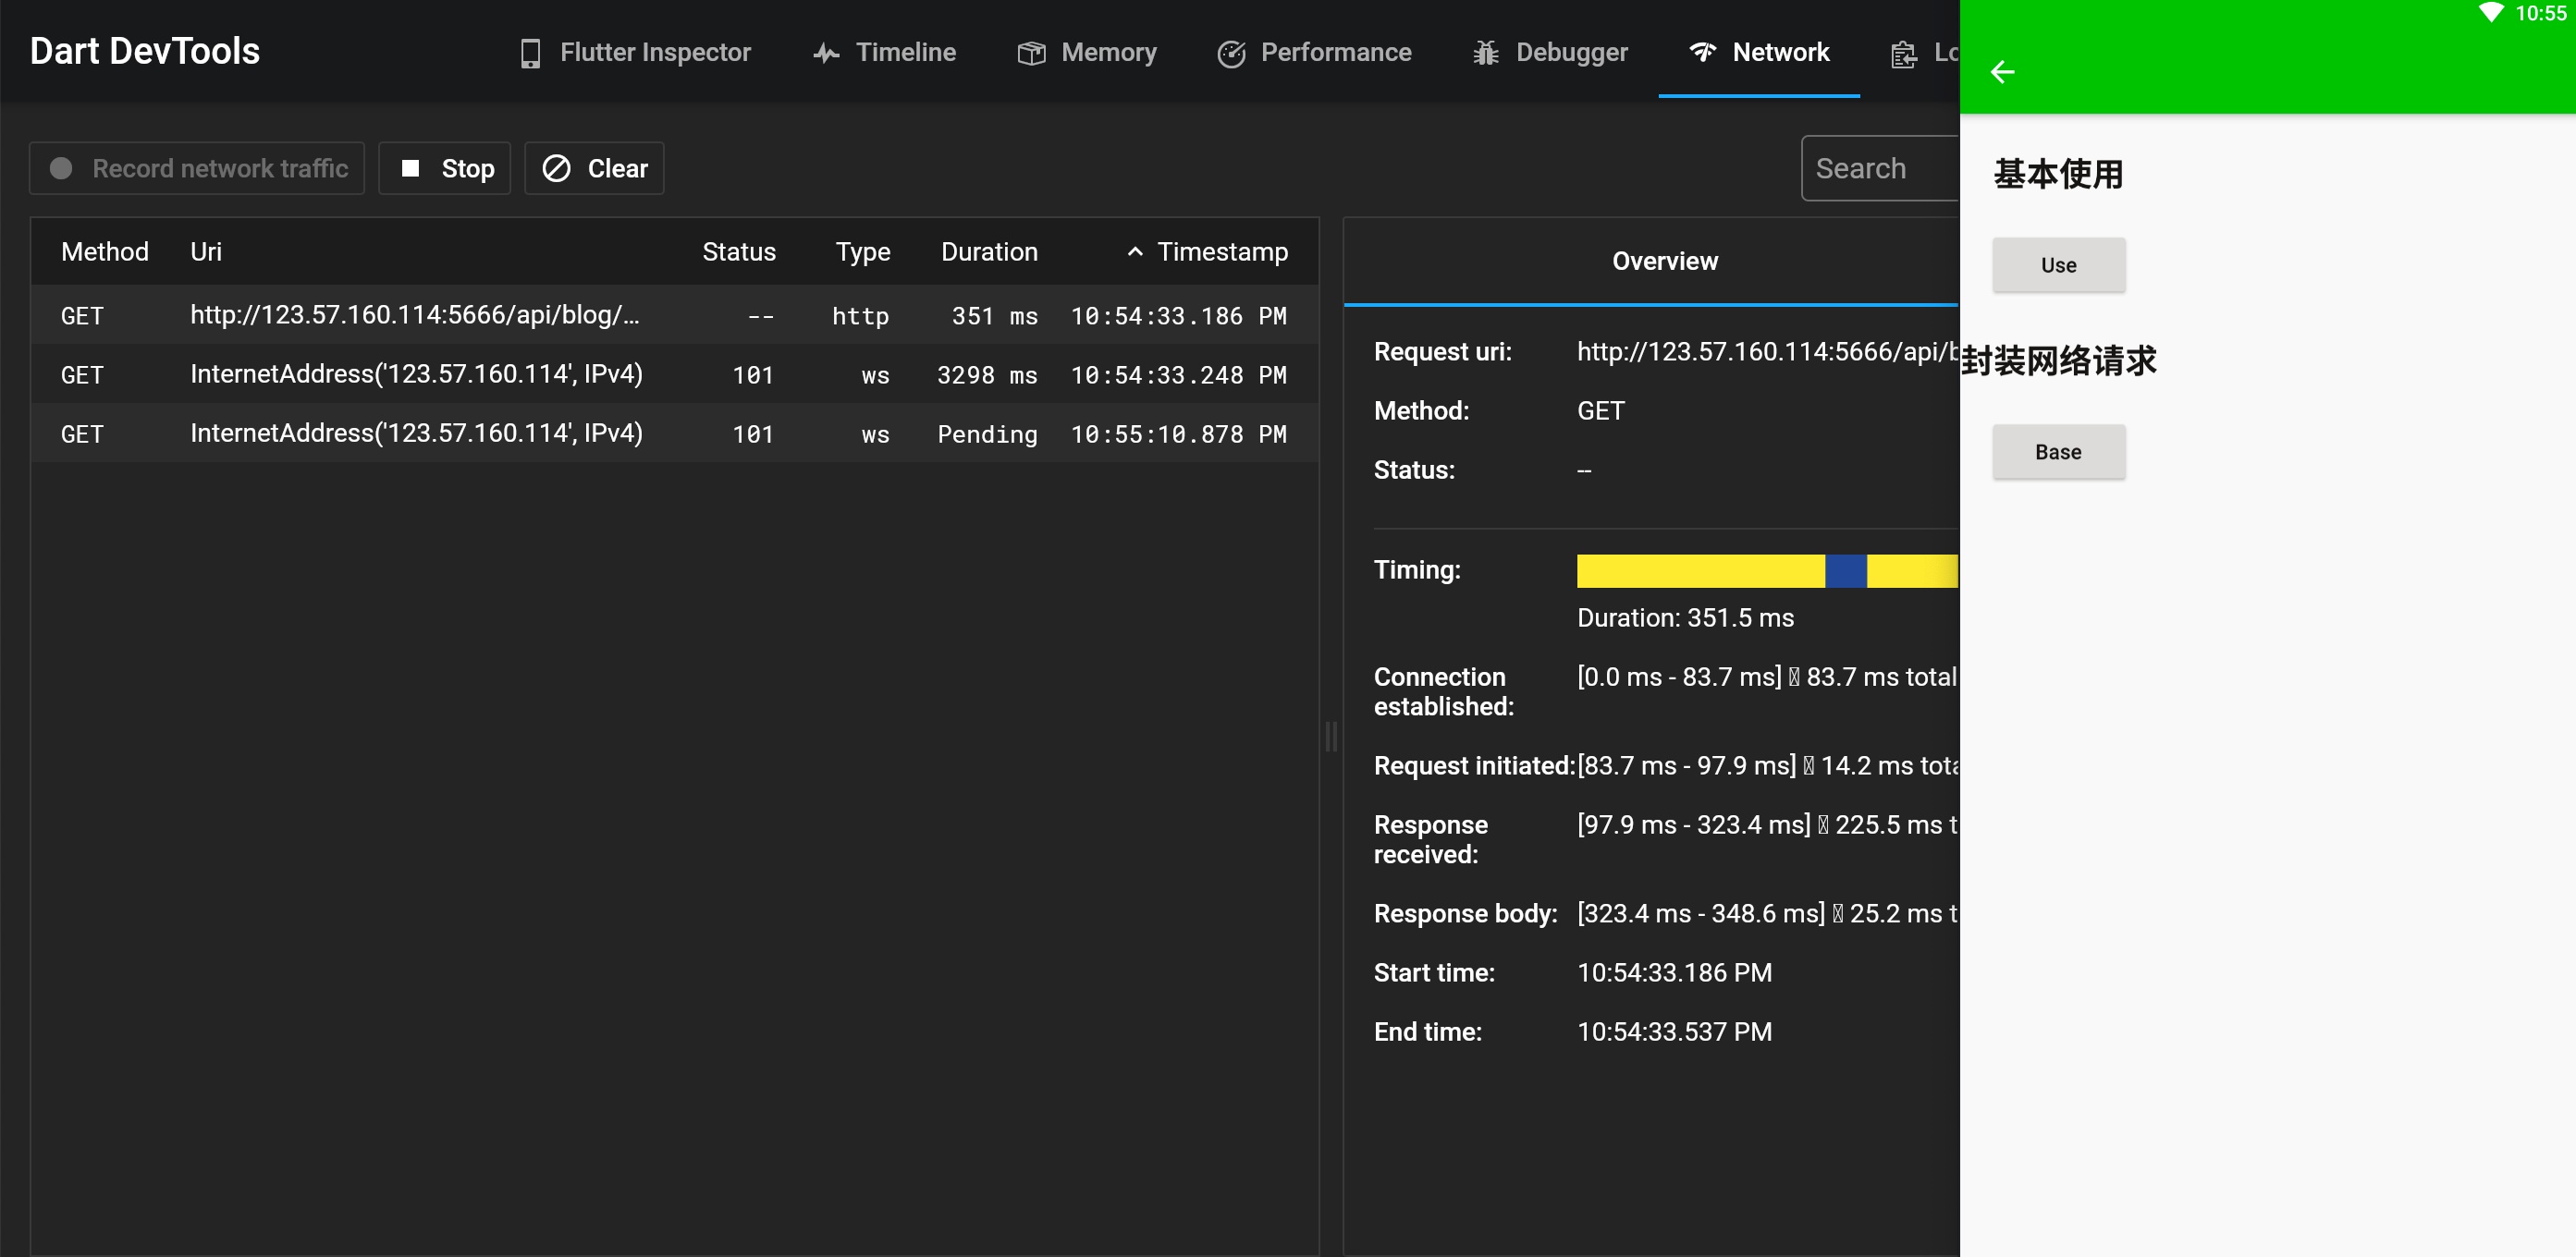Screen dimensions: 2576x1257
Task: Toggle Record network traffic
Action: tap(198, 168)
